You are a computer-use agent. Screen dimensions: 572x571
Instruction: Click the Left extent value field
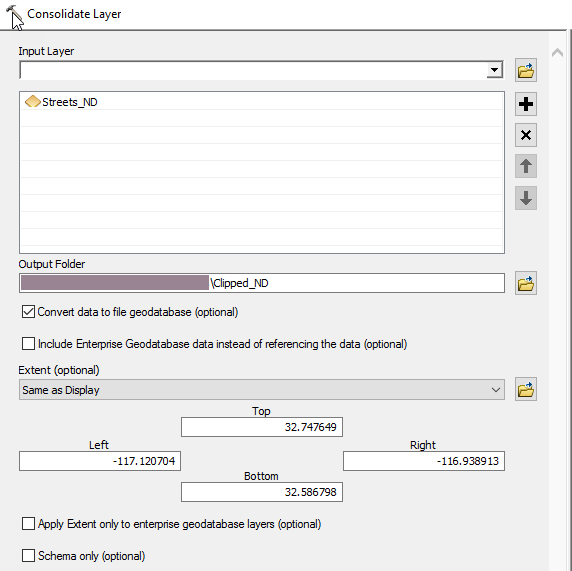click(100, 461)
